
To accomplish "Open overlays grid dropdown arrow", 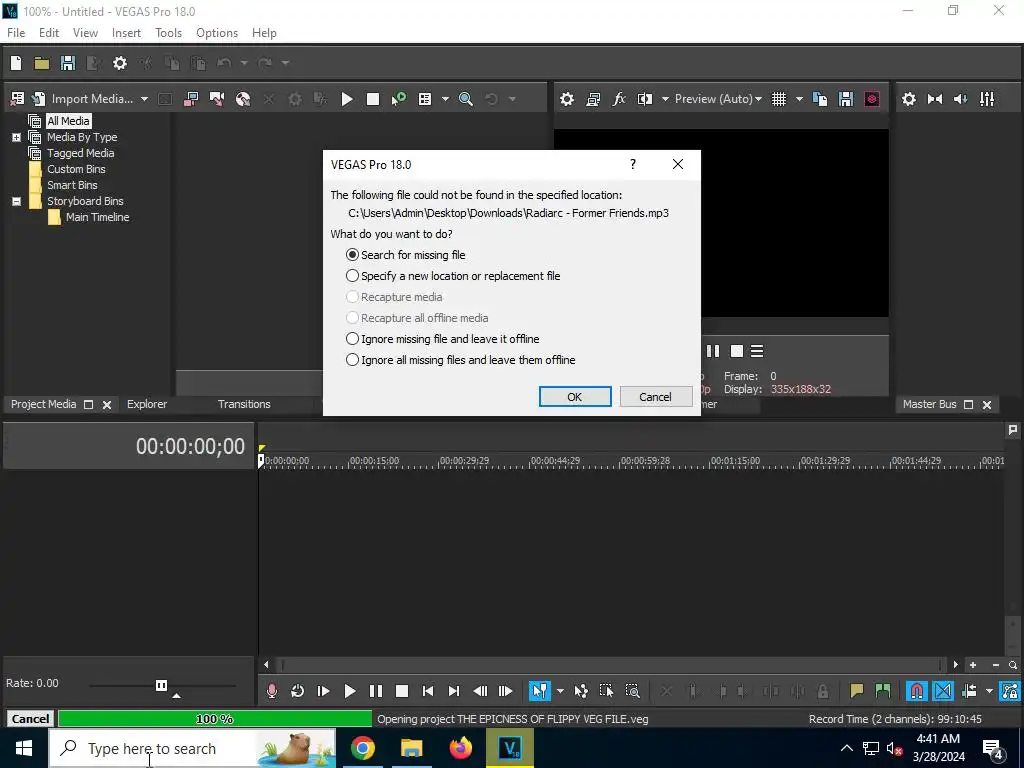I will (799, 99).
